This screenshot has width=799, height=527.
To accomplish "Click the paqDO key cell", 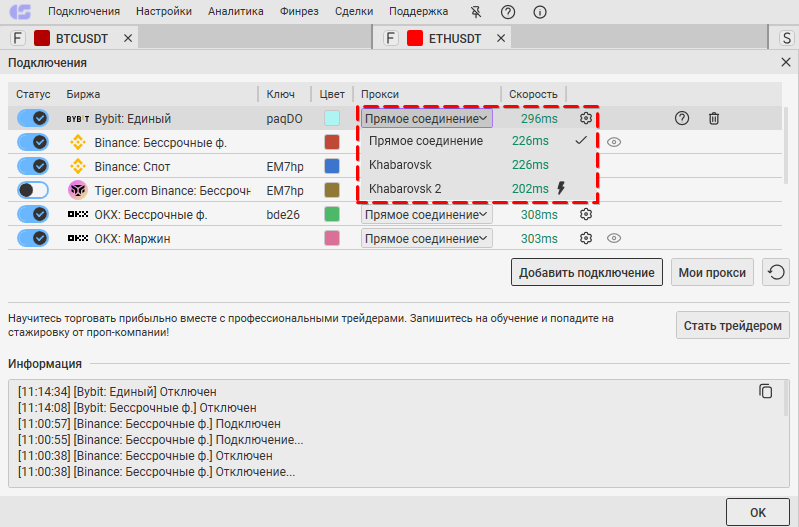I will click(x=284, y=119).
